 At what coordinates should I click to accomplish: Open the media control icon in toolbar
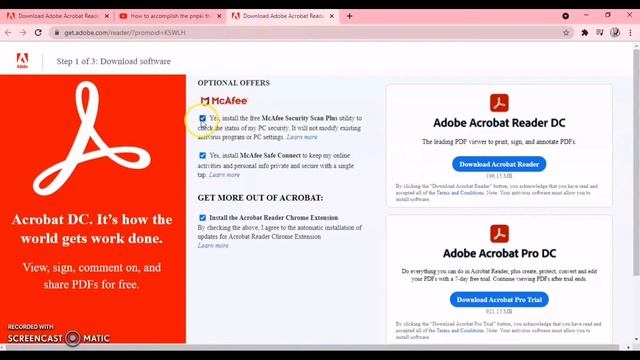pyautogui.click(x=600, y=33)
